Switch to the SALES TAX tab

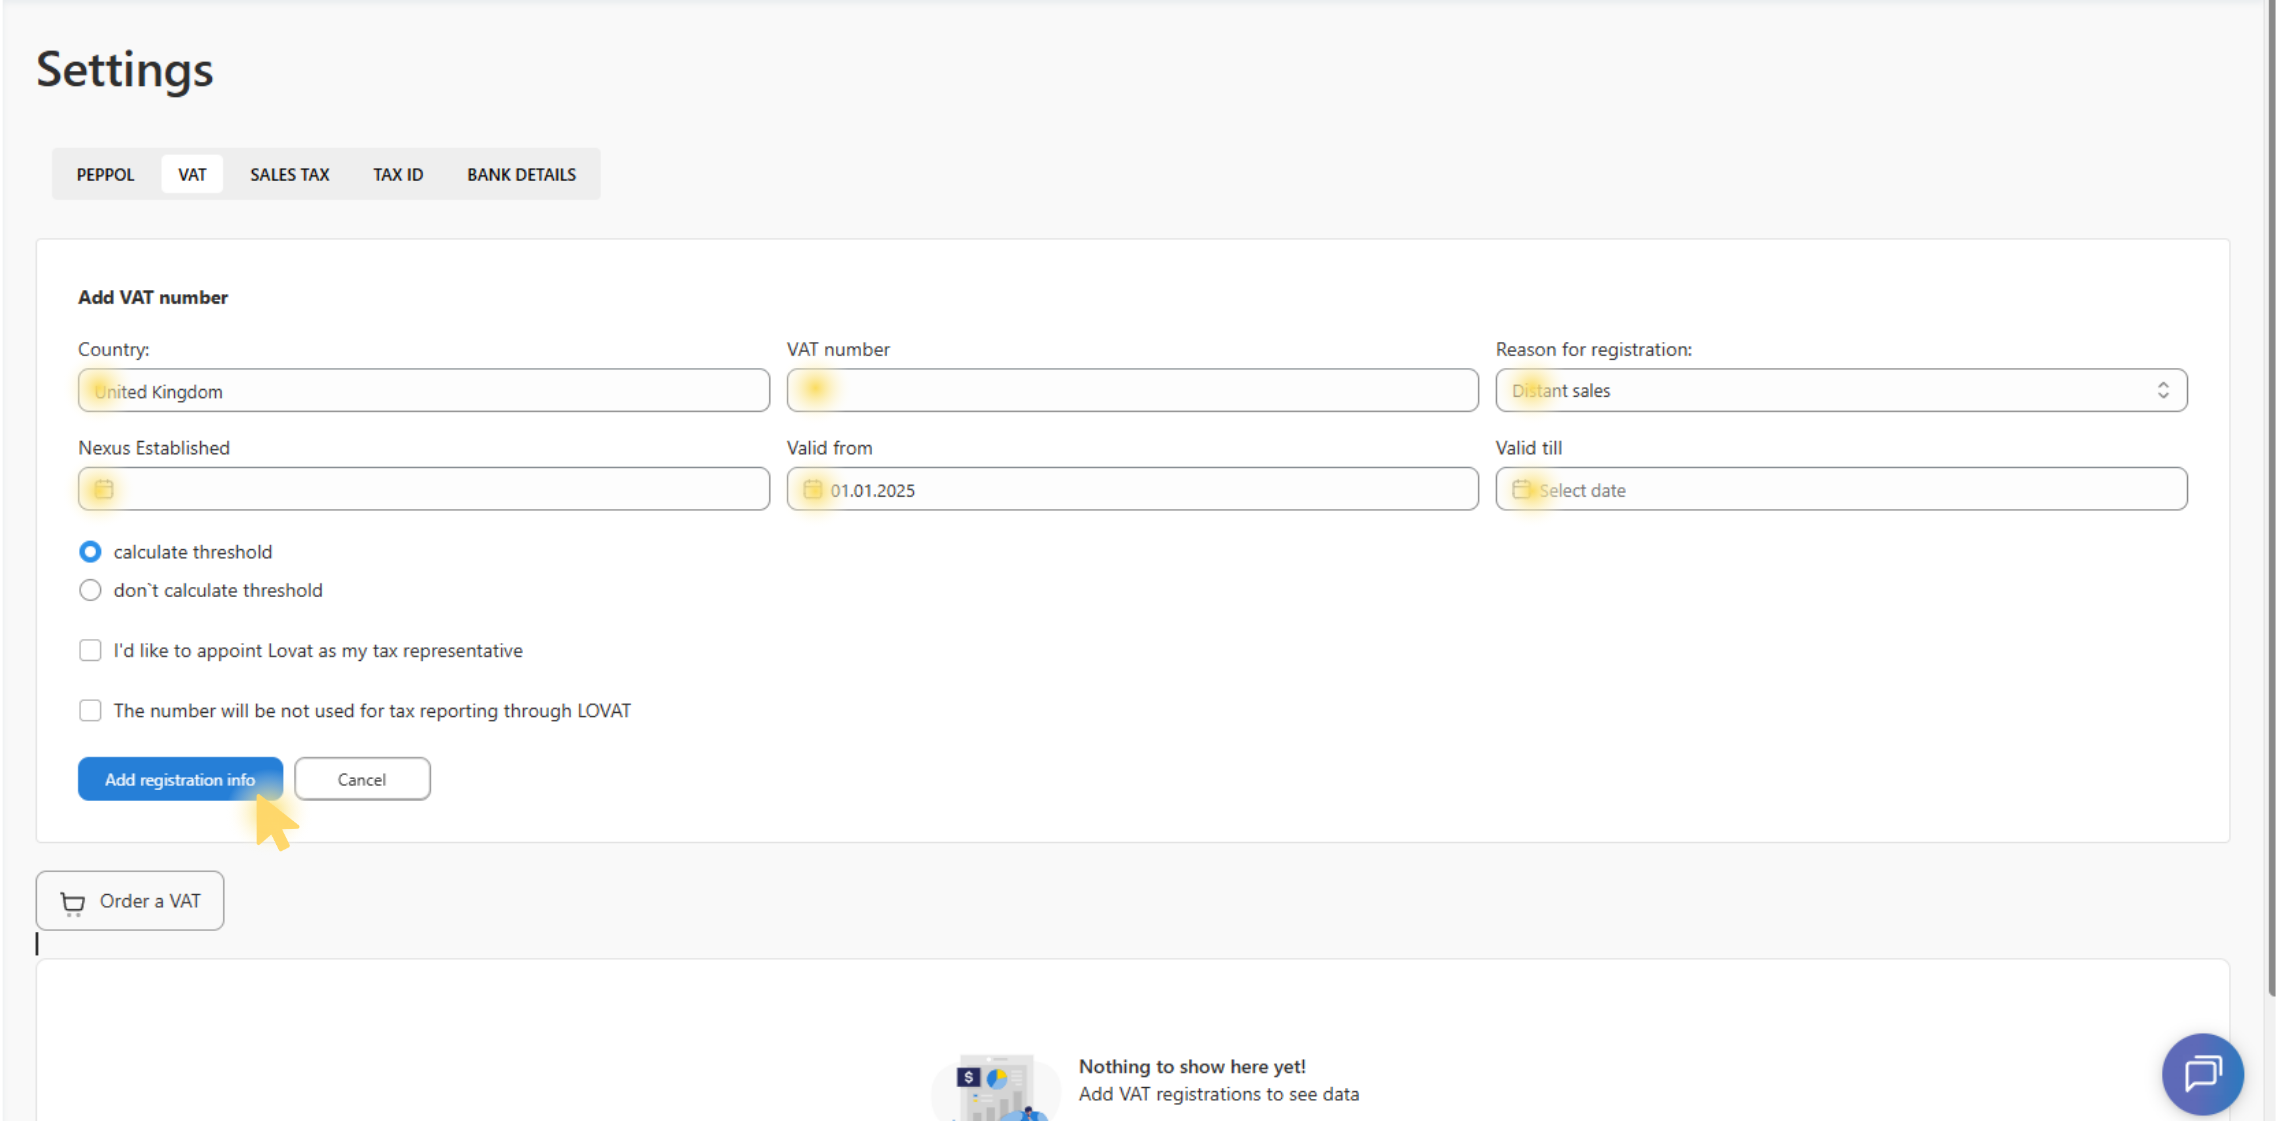pyautogui.click(x=289, y=174)
